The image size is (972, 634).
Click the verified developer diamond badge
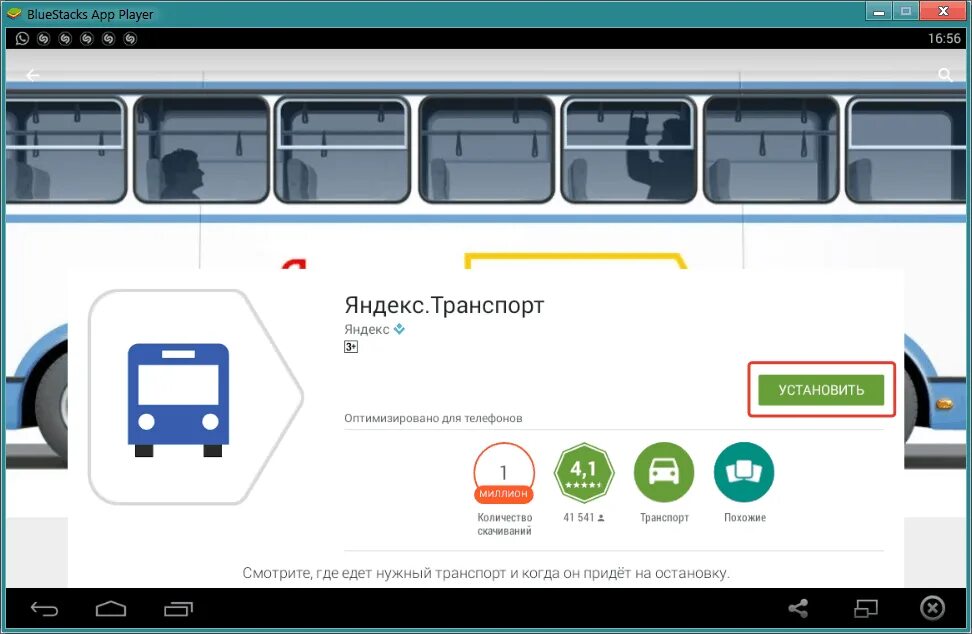click(x=399, y=329)
